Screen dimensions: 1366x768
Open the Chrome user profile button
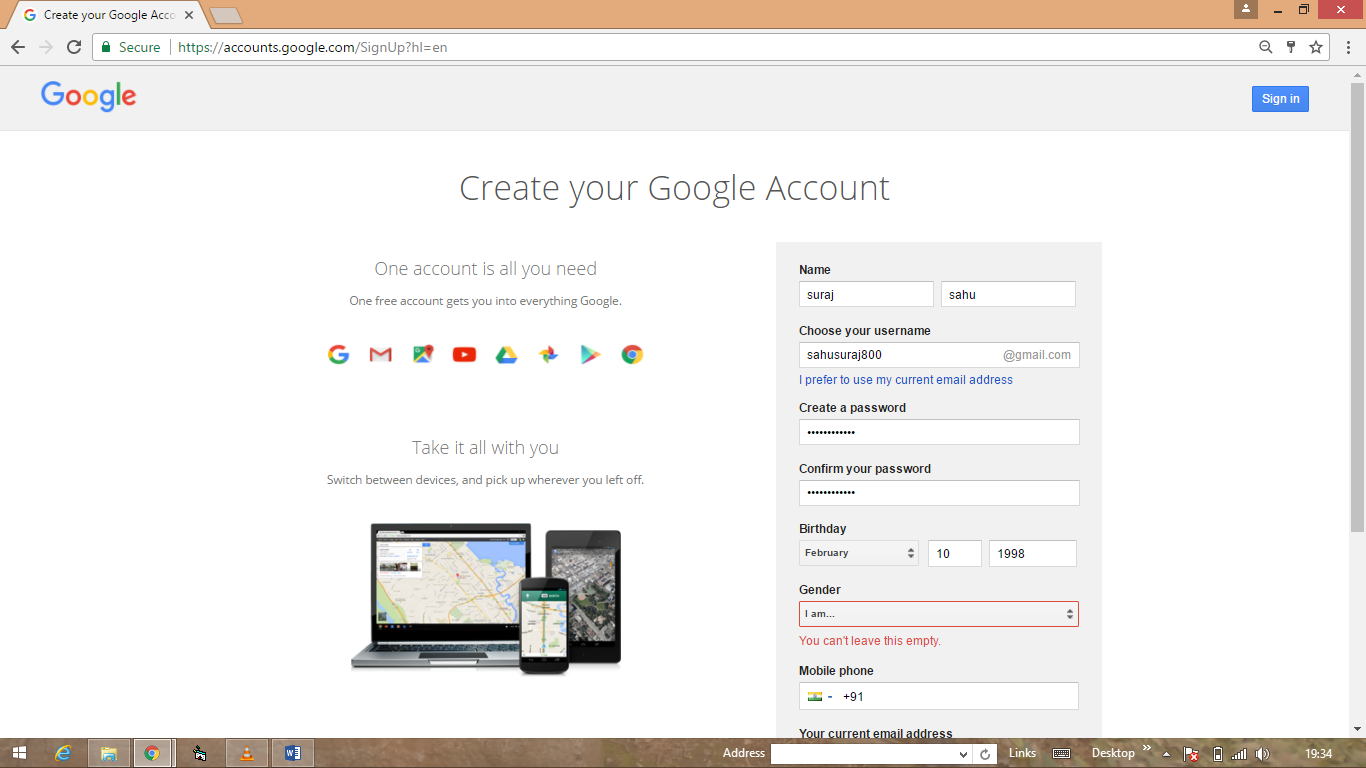pyautogui.click(x=1246, y=9)
